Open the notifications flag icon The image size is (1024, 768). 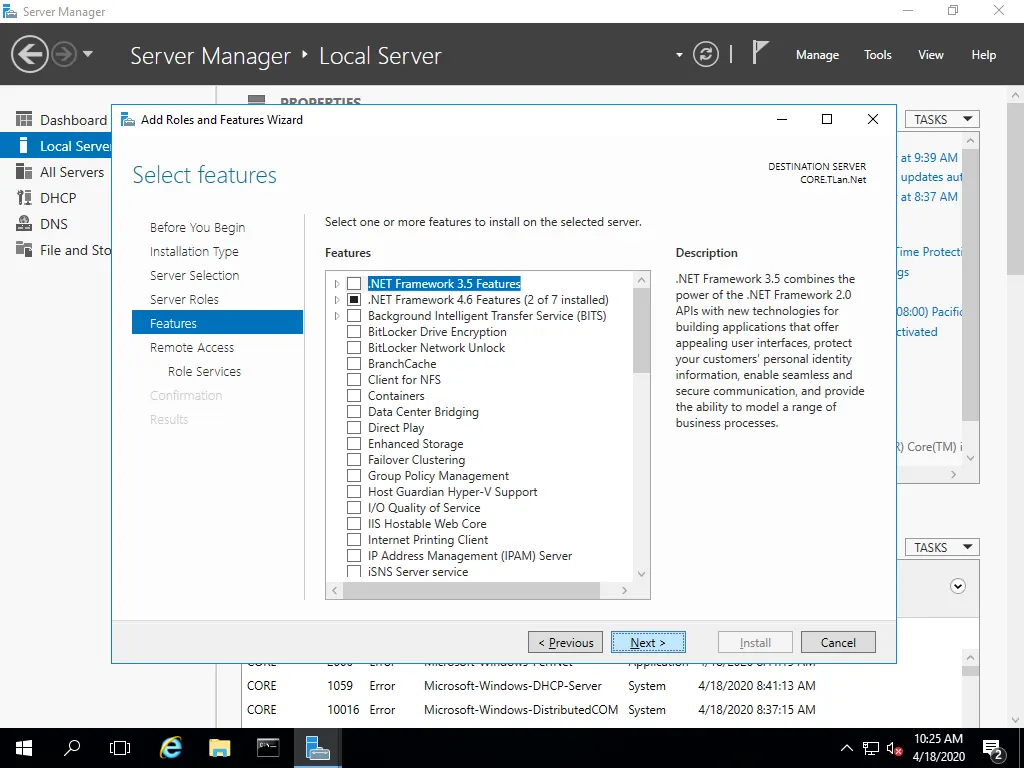760,52
